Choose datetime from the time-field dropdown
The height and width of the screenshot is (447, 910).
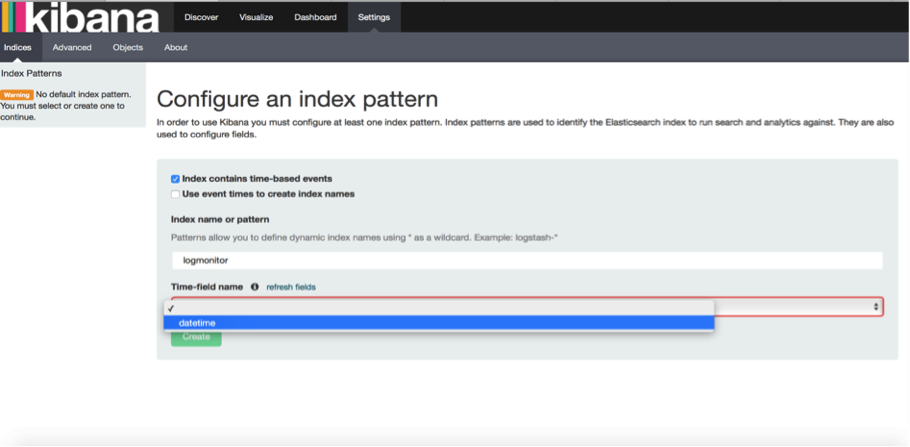coord(439,323)
